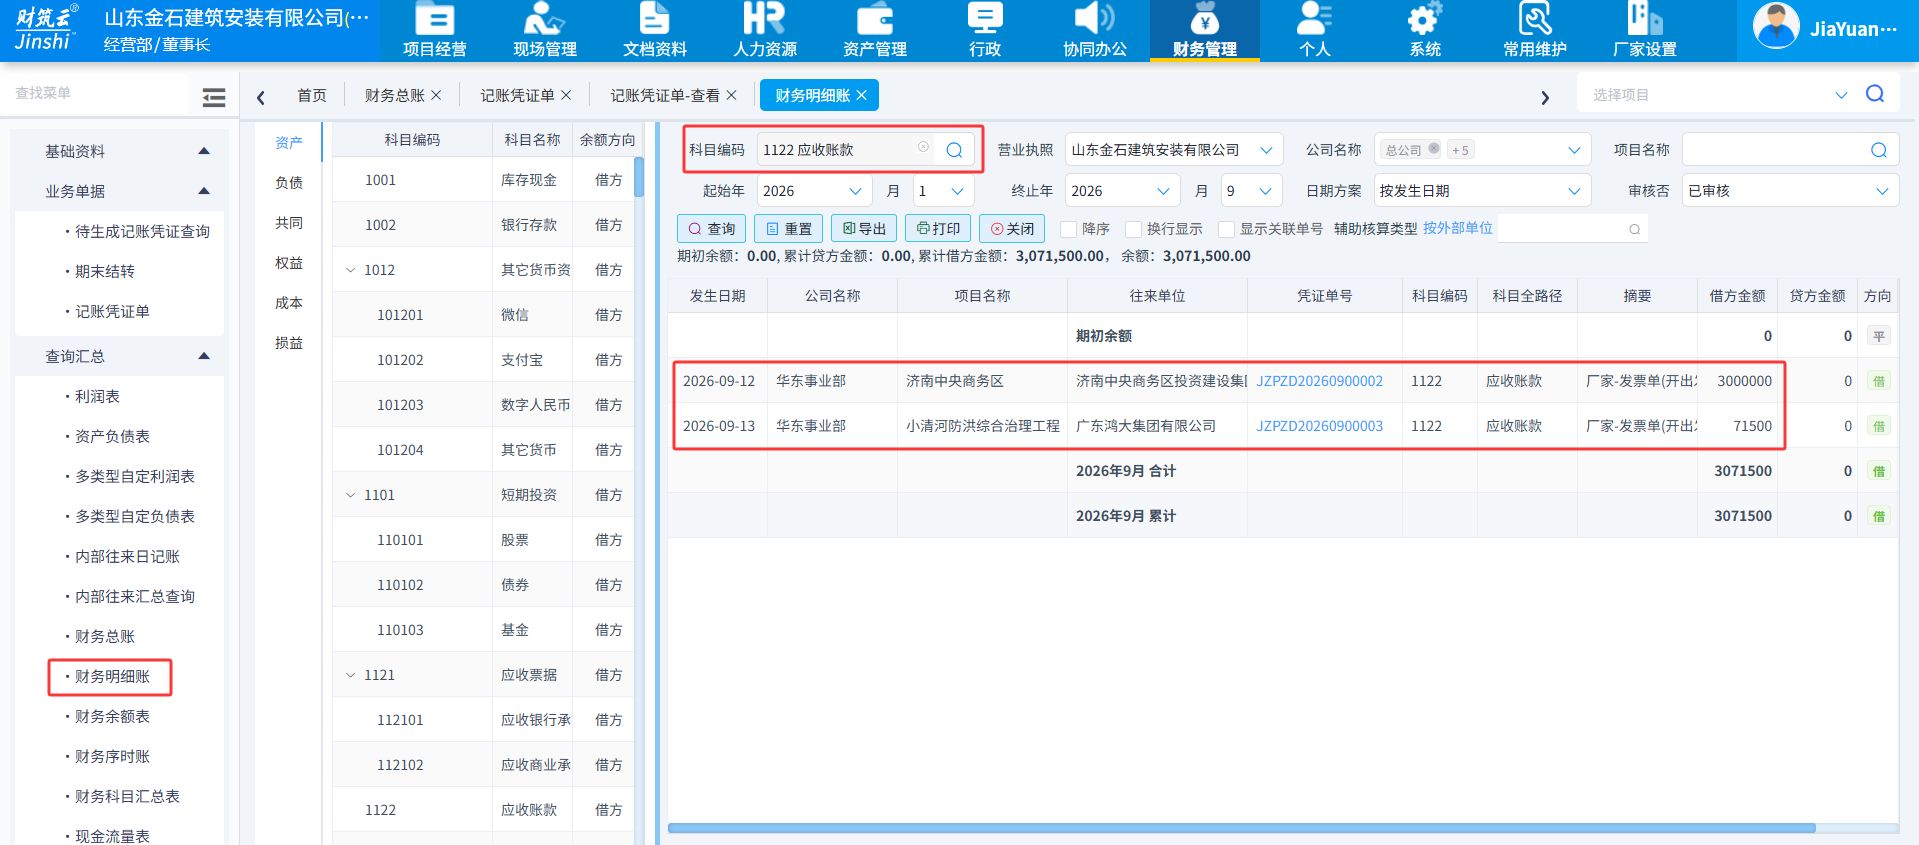Open the 终止 month 9 dropdown
Viewport: 1919px width, 845px height.
(1252, 191)
